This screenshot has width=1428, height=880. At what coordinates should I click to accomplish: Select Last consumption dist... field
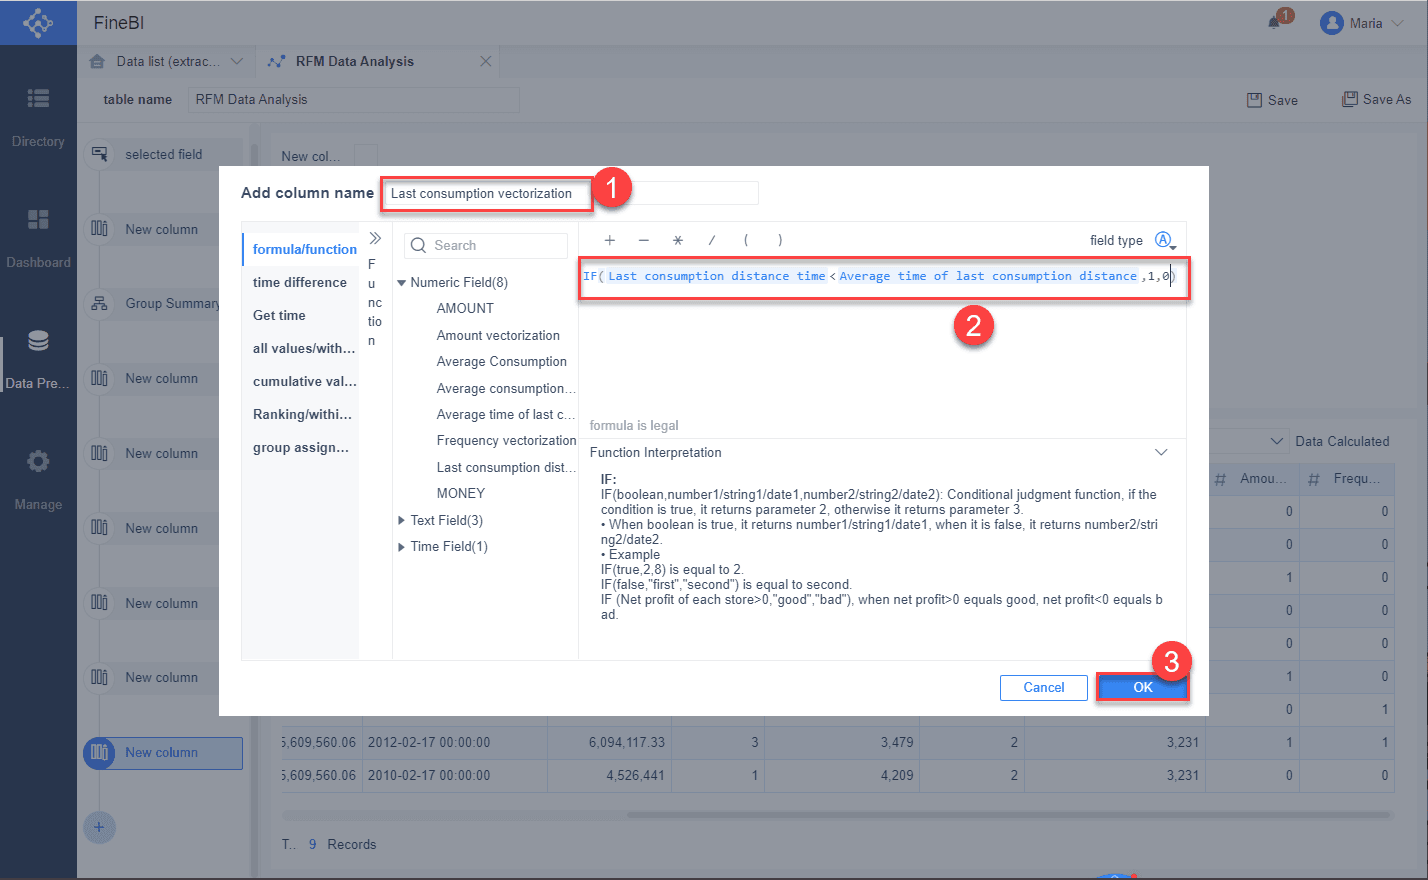tap(505, 467)
